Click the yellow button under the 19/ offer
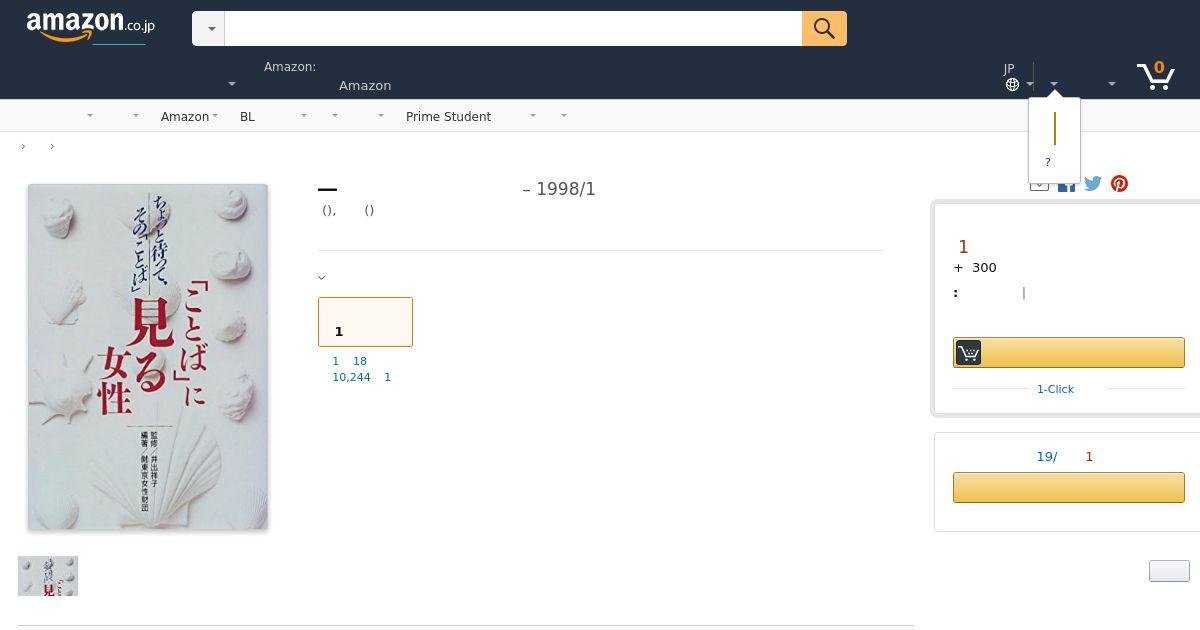The height and width of the screenshot is (630, 1200). (x=1068, y=487)
